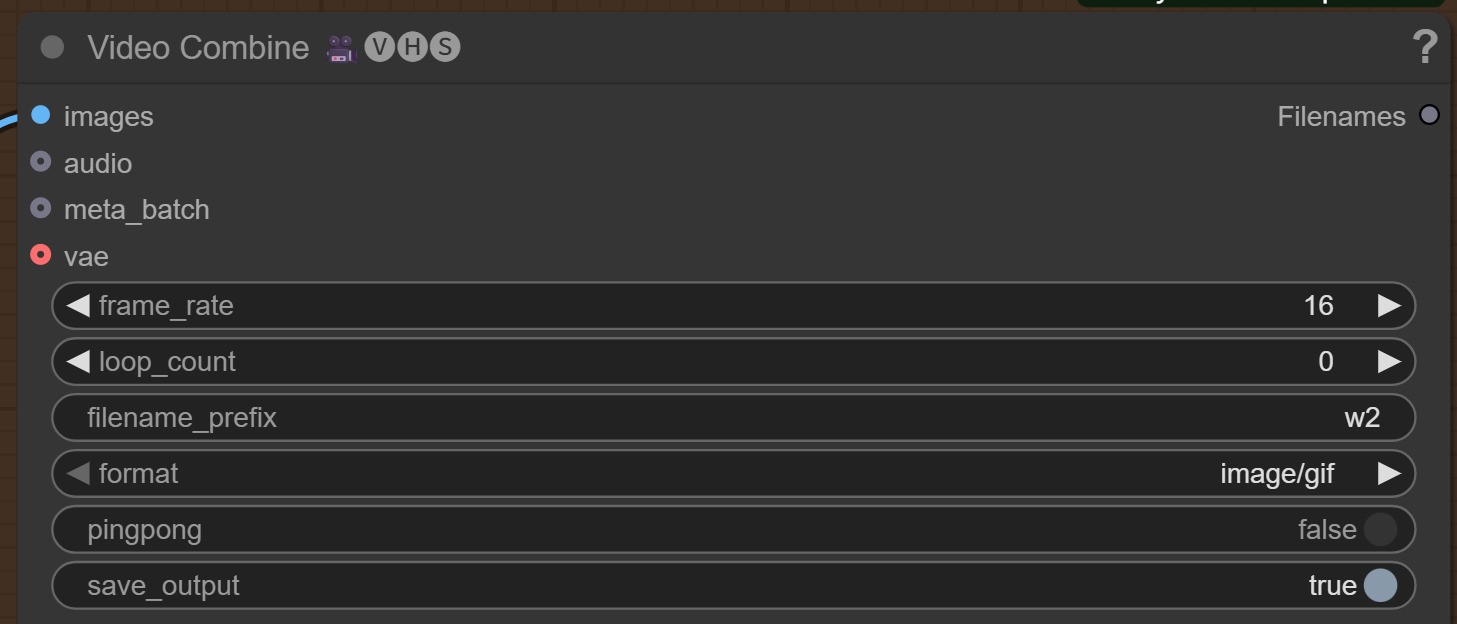The height and width of the screenshot is (624, 1457).
Task: Increase loop_count with right arrow
Action: point(1389,361)
